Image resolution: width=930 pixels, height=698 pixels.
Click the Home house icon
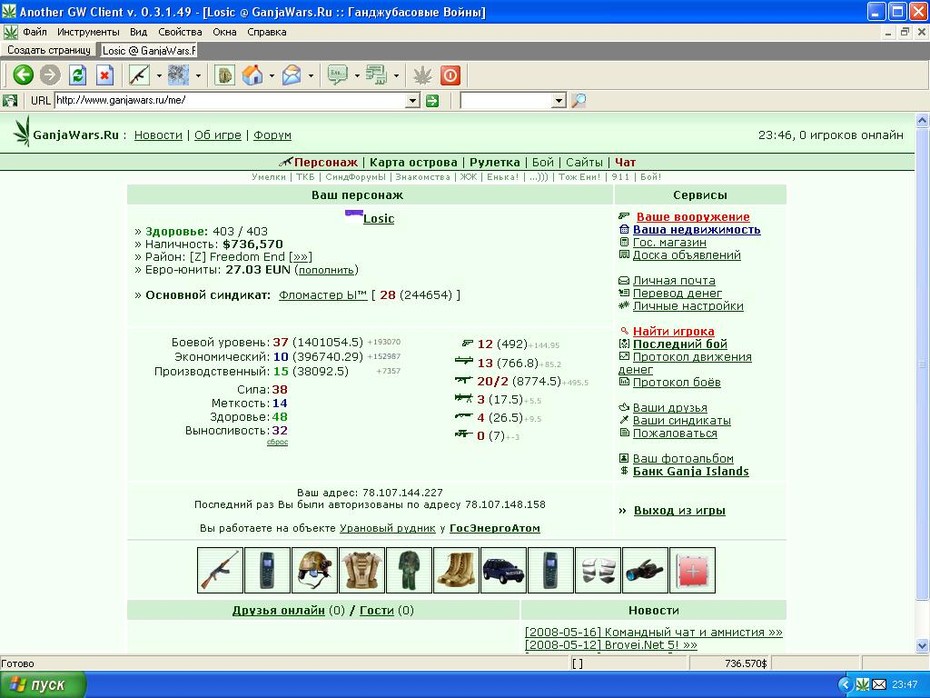tap(253, 75)
